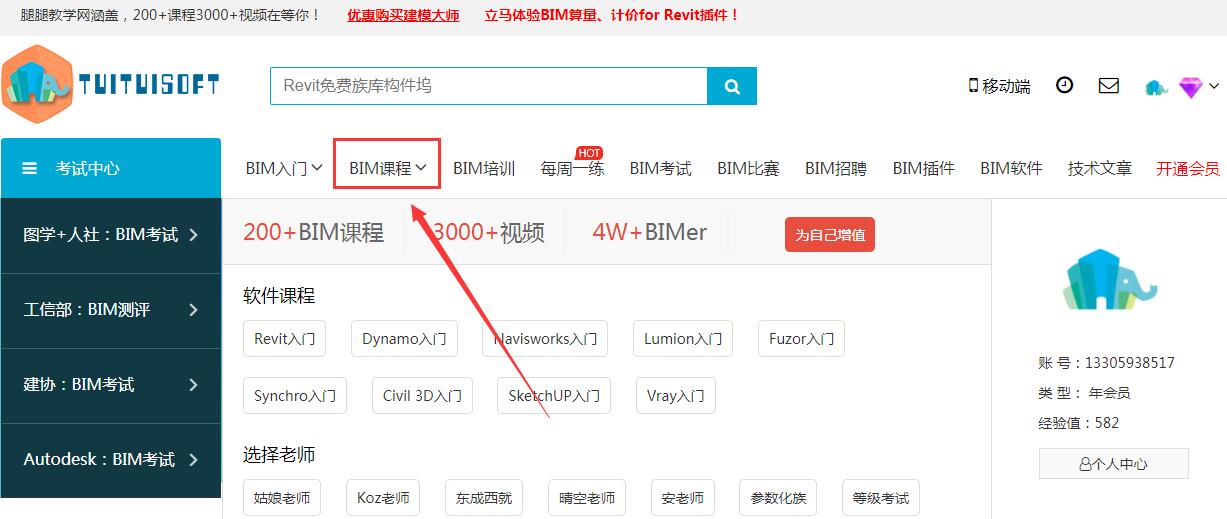Screen dimensions: 1227x519
Task: Click the hamburger icon beside 考试中心
Action: tap(30, 168)
